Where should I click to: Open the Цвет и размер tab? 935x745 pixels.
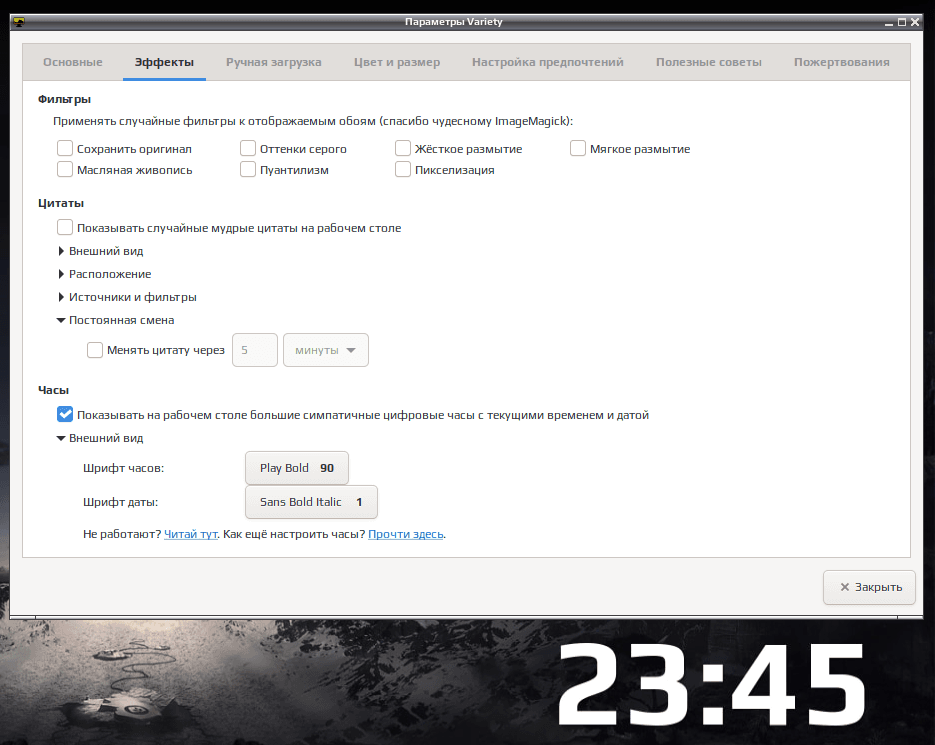[397, 62]
